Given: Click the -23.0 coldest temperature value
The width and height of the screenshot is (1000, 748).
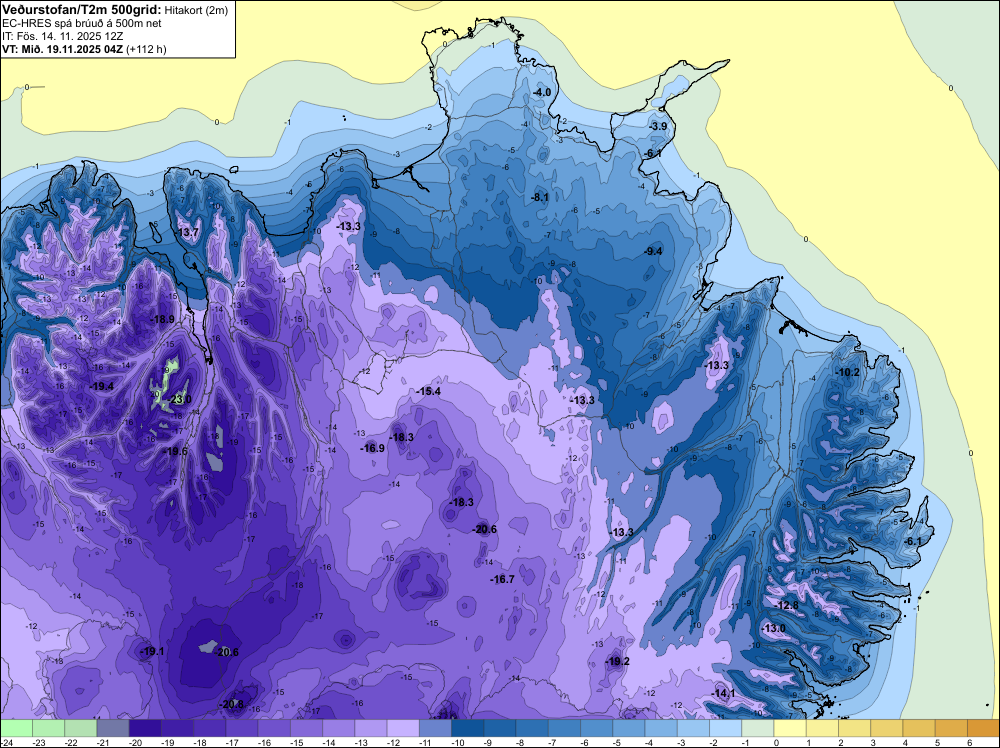Looking at the screenshot, I should coord(179,400).
